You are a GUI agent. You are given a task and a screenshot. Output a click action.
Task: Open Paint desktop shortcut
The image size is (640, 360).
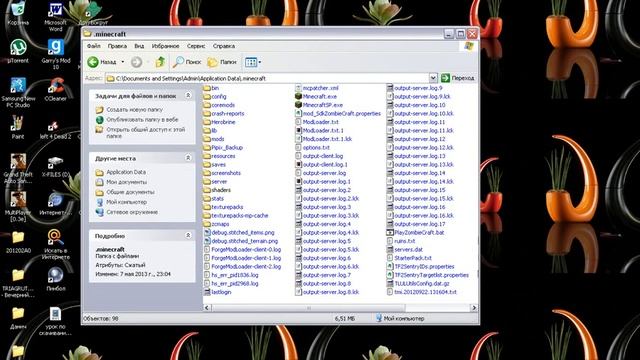point(18,127)
